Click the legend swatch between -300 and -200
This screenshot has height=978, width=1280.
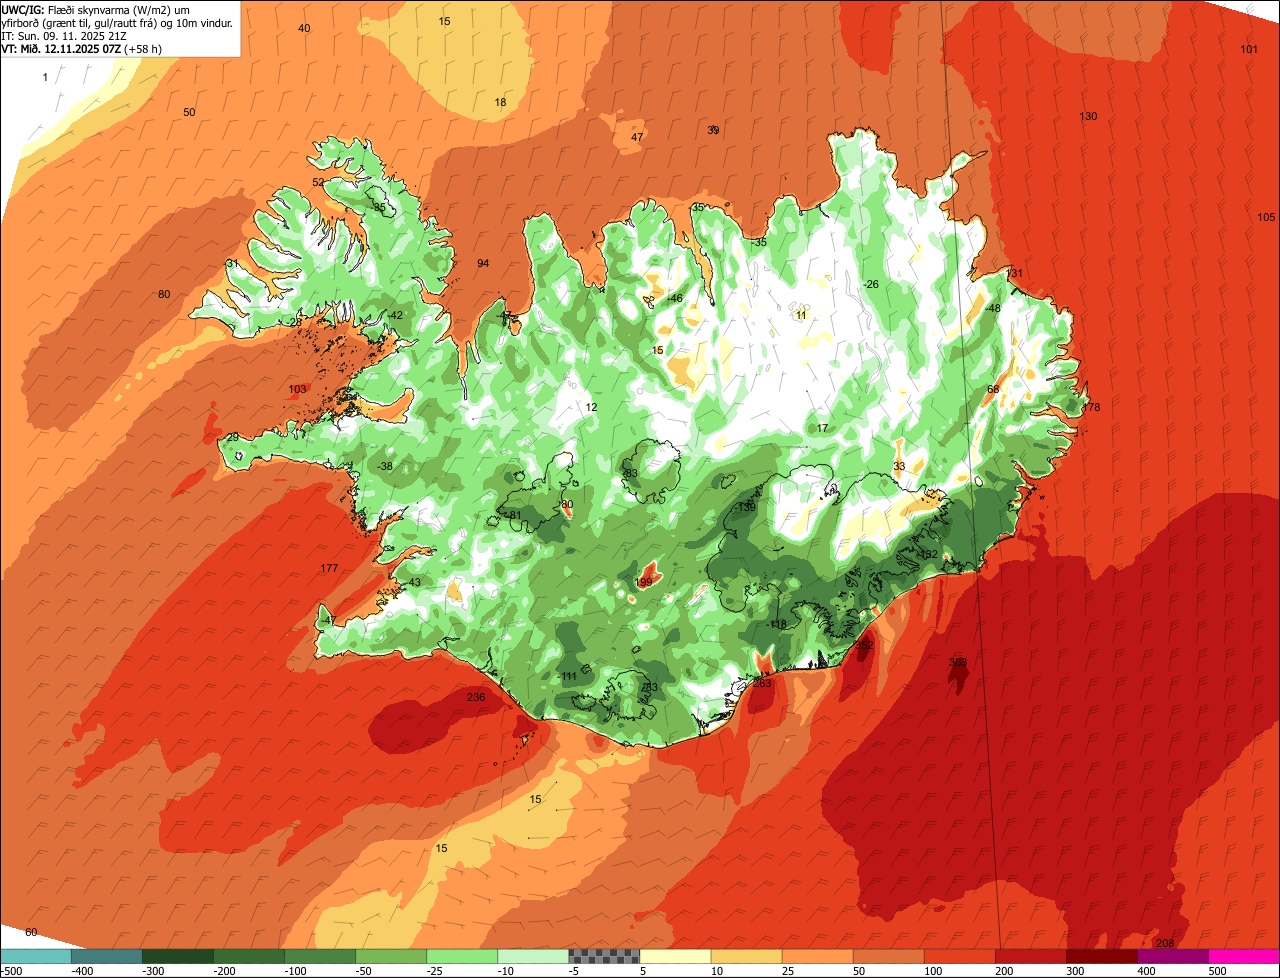[178, 956]
